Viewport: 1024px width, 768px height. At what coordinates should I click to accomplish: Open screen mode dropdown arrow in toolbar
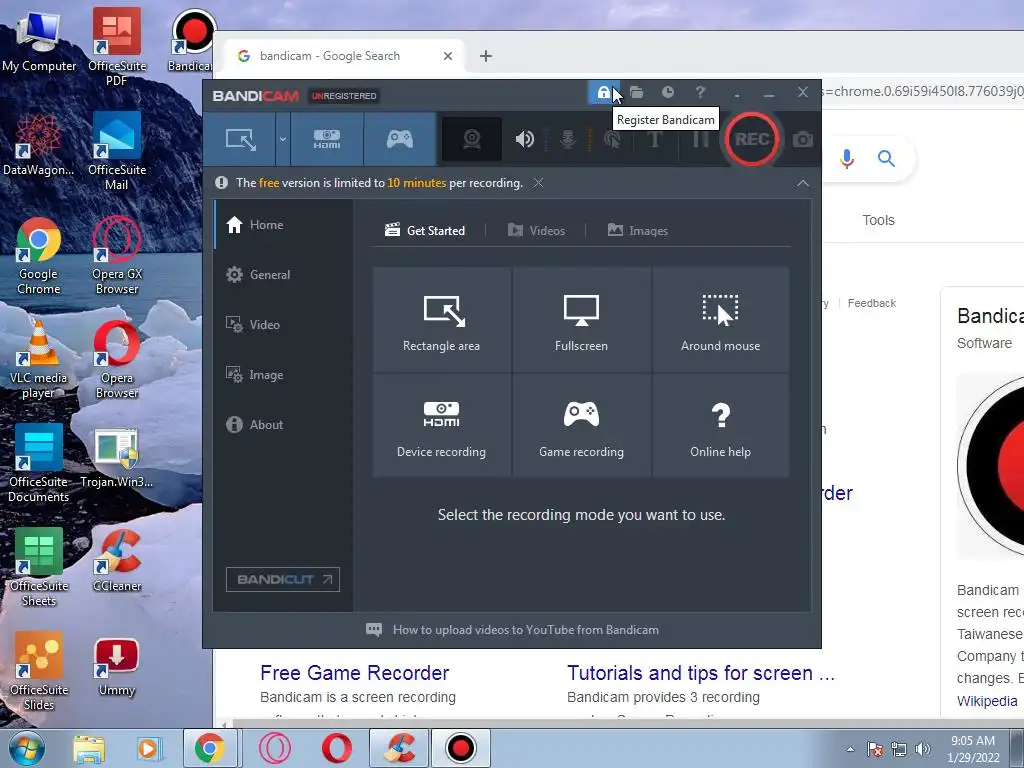coord(282,139)
